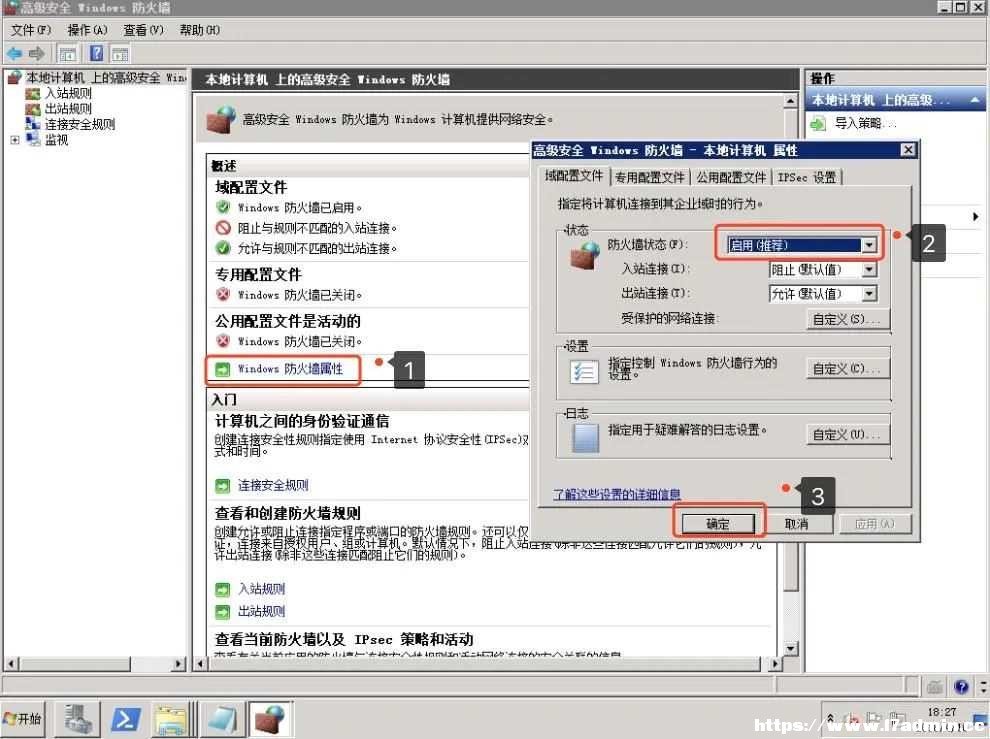Click the 开始 Start button
This screenshot has width=990, height=739.
[22, 719]
